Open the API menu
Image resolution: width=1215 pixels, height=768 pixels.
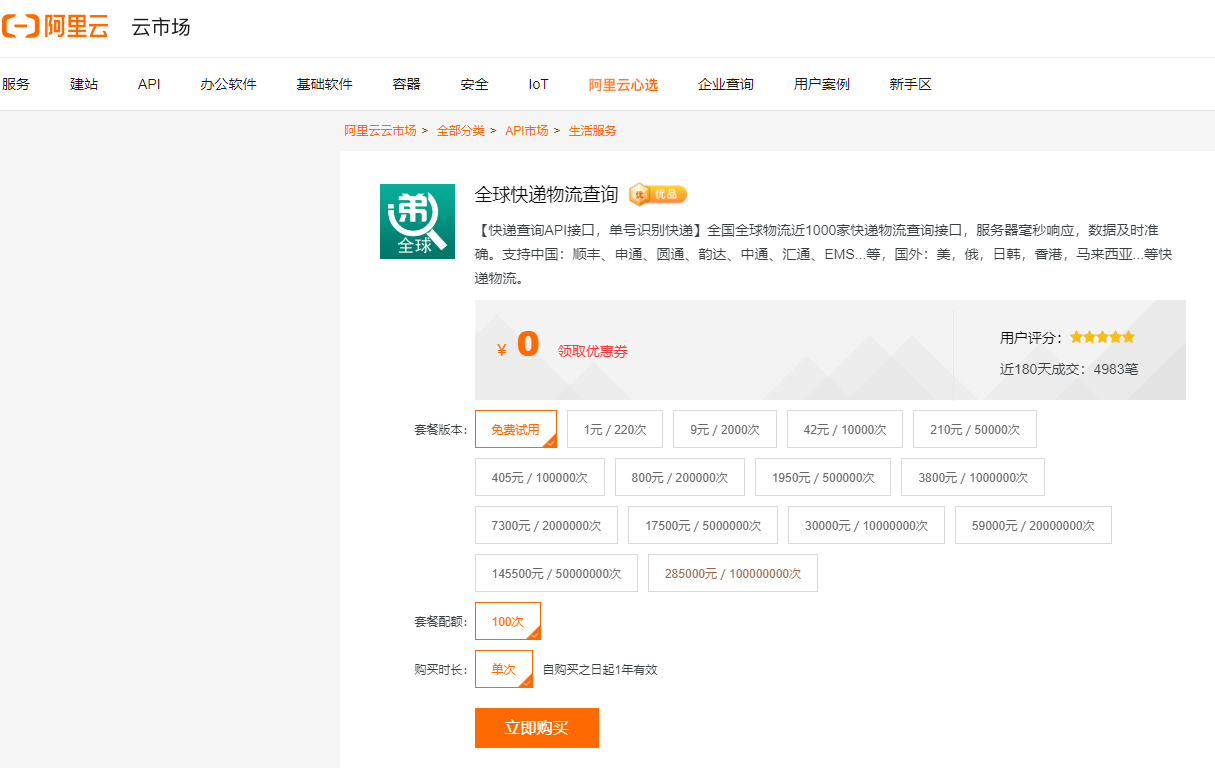click(x=149, y=84)
